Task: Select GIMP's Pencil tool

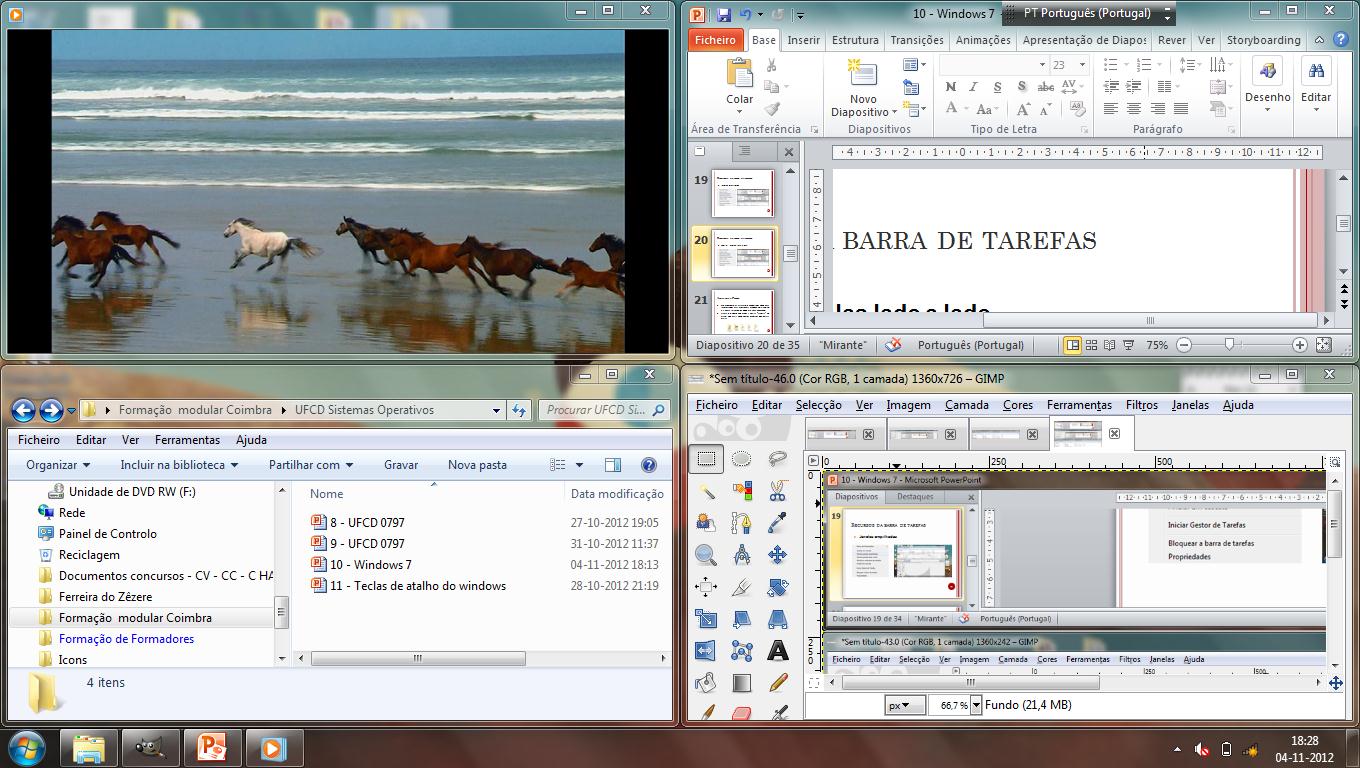Action: (777, 683)
